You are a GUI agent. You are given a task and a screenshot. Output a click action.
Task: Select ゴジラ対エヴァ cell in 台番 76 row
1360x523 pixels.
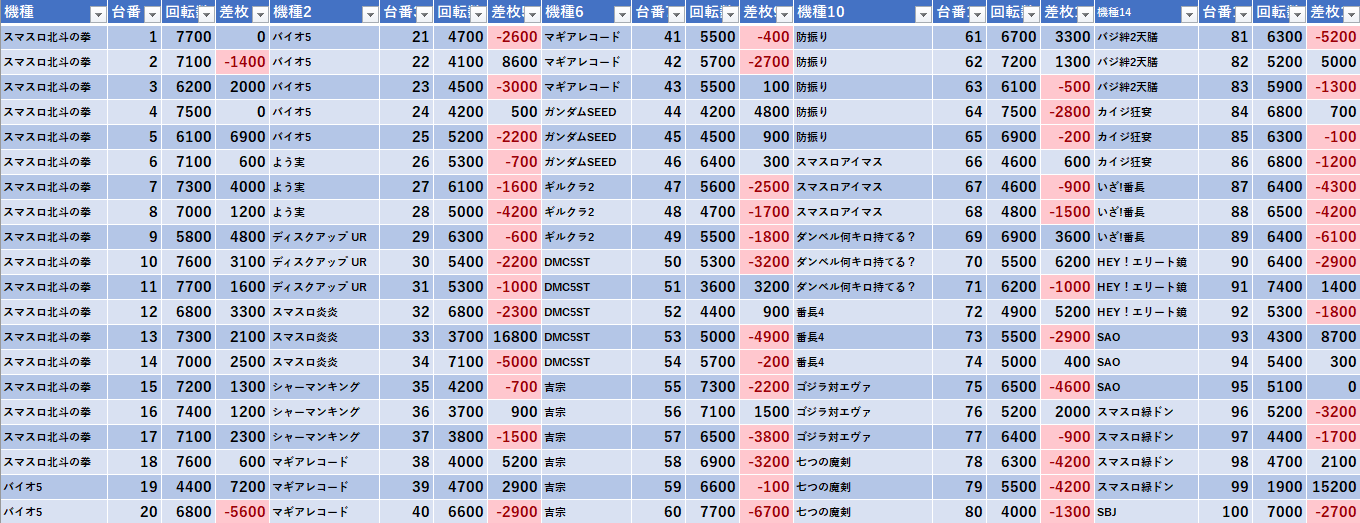click(x=863, y=412)
